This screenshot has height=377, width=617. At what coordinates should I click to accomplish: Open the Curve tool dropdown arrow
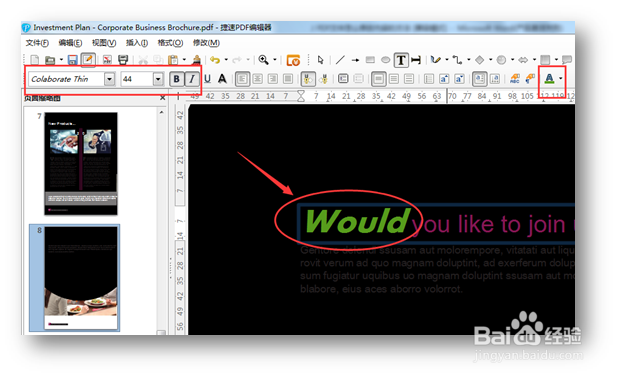click(447, 60)
